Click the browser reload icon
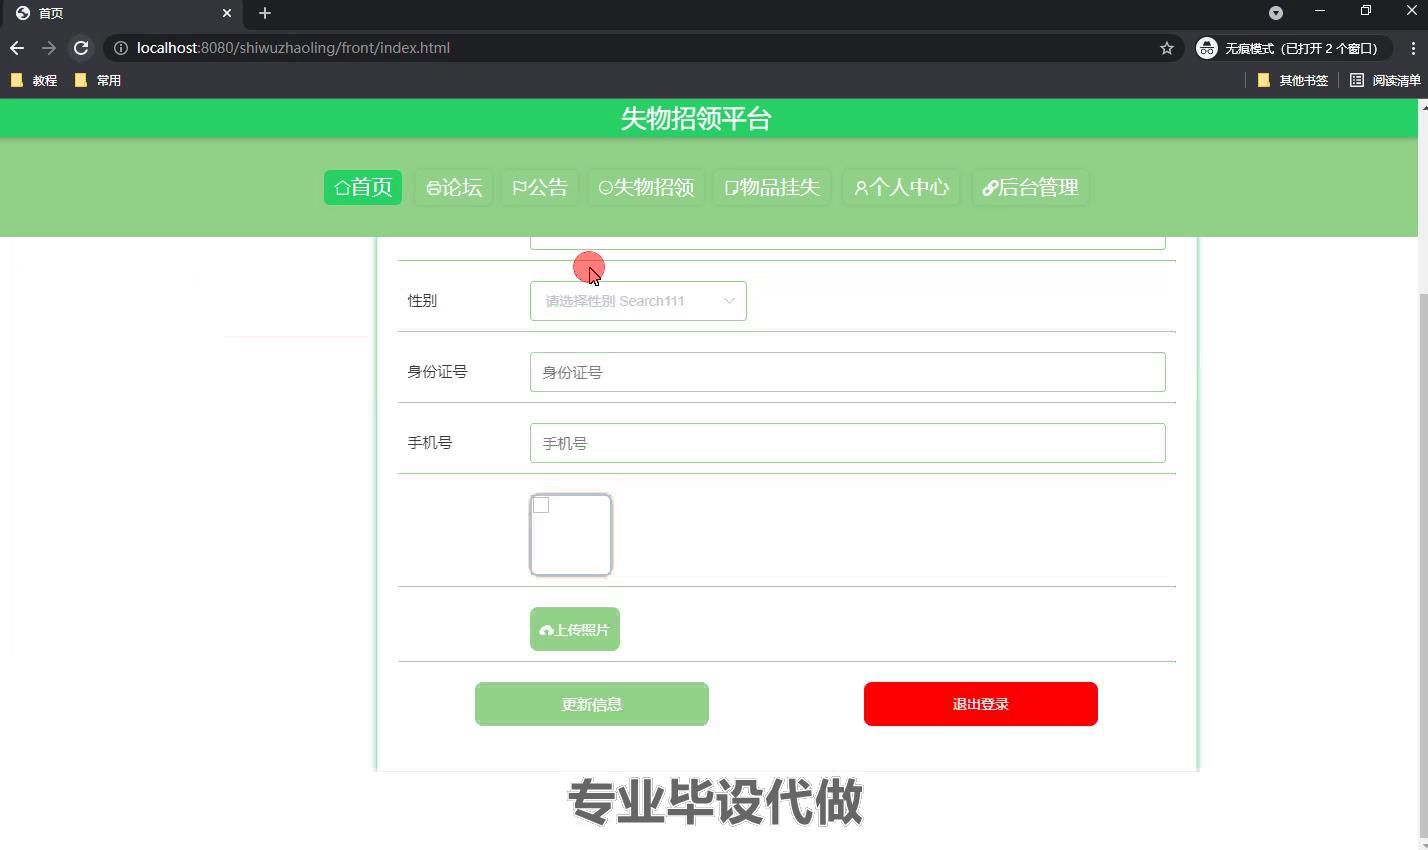 81,48
